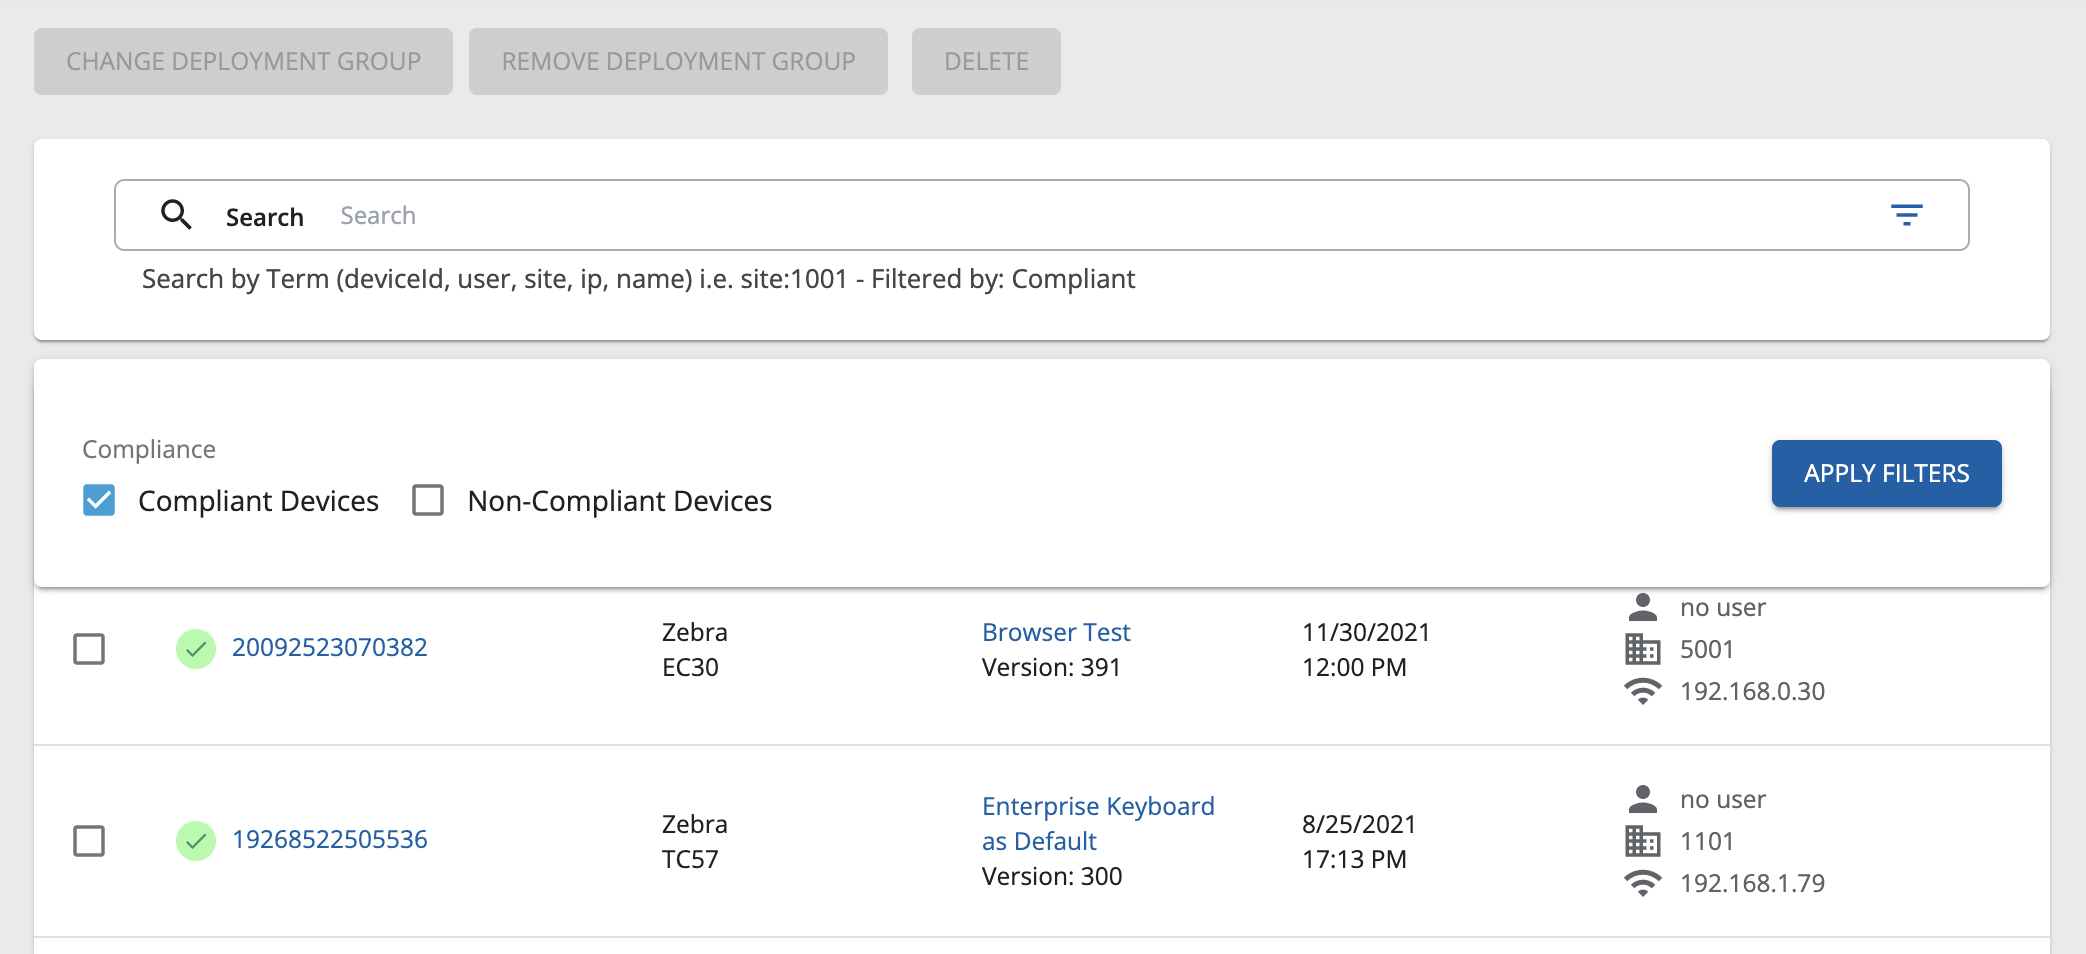Click the Non-Compliant Devices label

[x=620, y=500]
